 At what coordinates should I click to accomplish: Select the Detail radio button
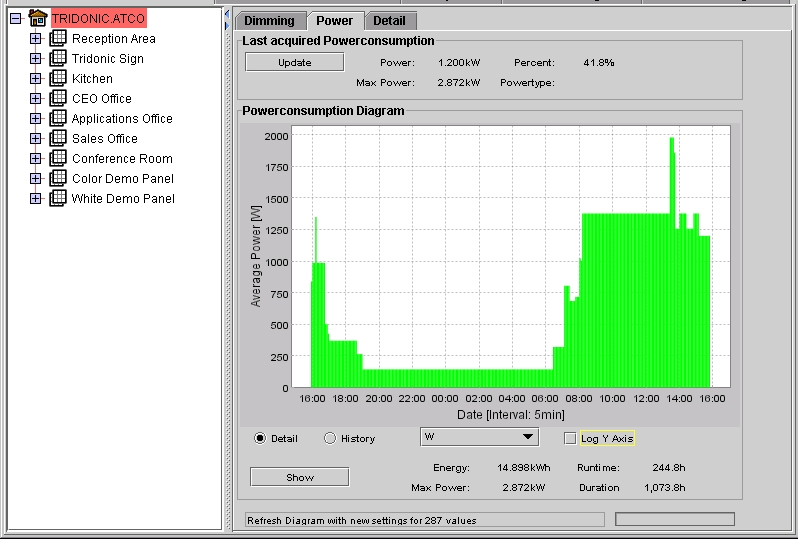tap(260, 438)
